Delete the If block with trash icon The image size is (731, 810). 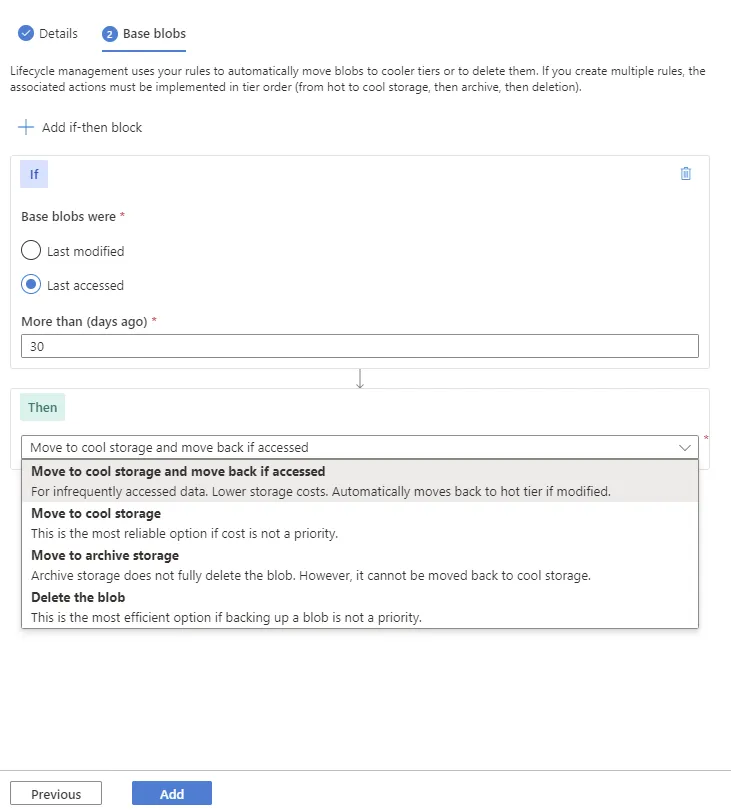pyautogui.click(x=685, y=173)
